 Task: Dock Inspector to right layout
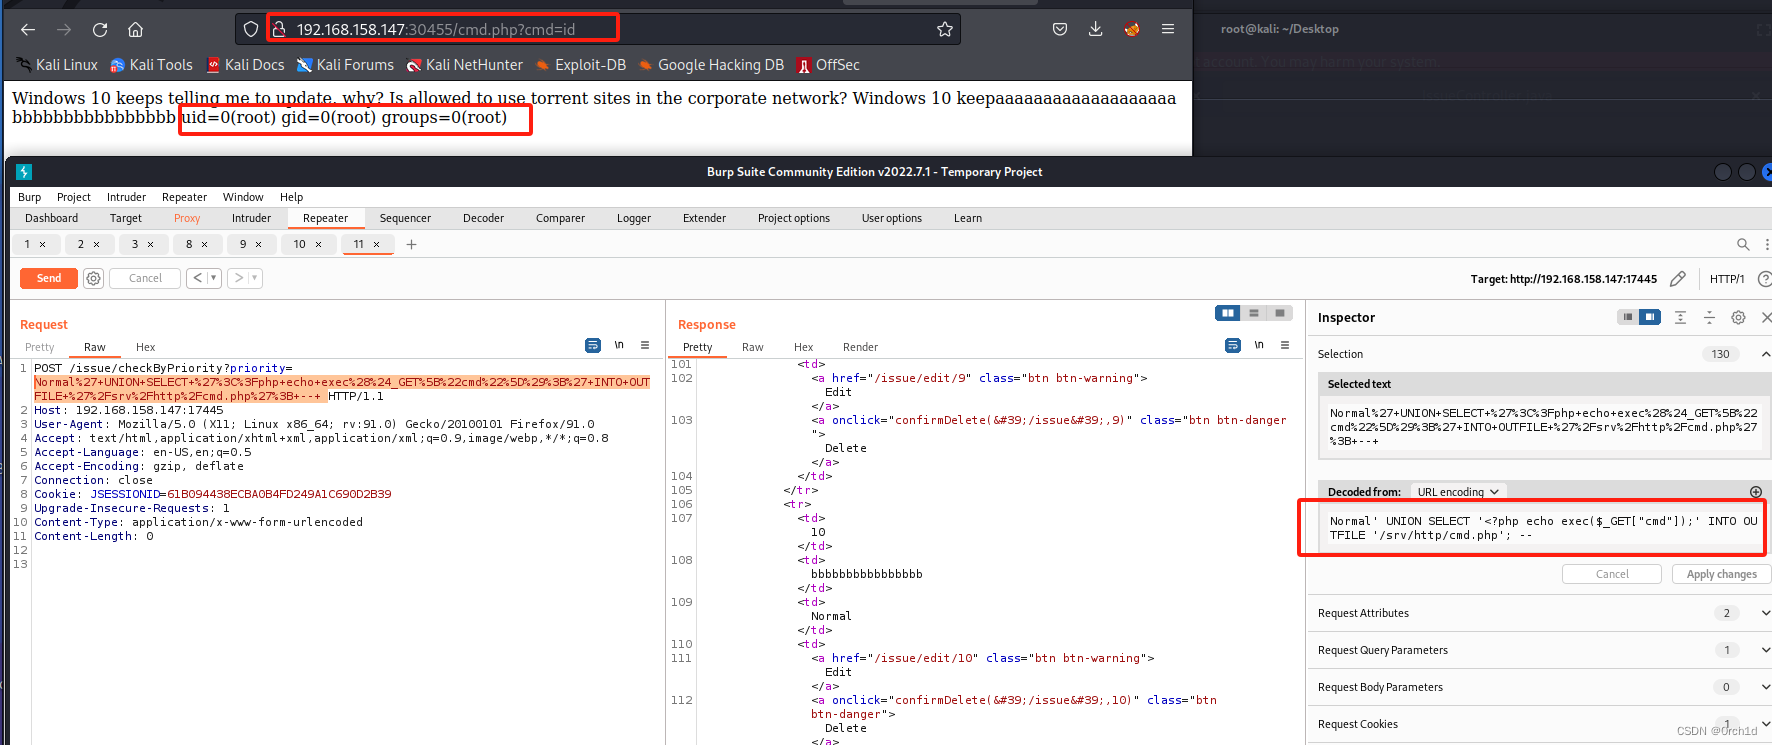click(1650, 317)
